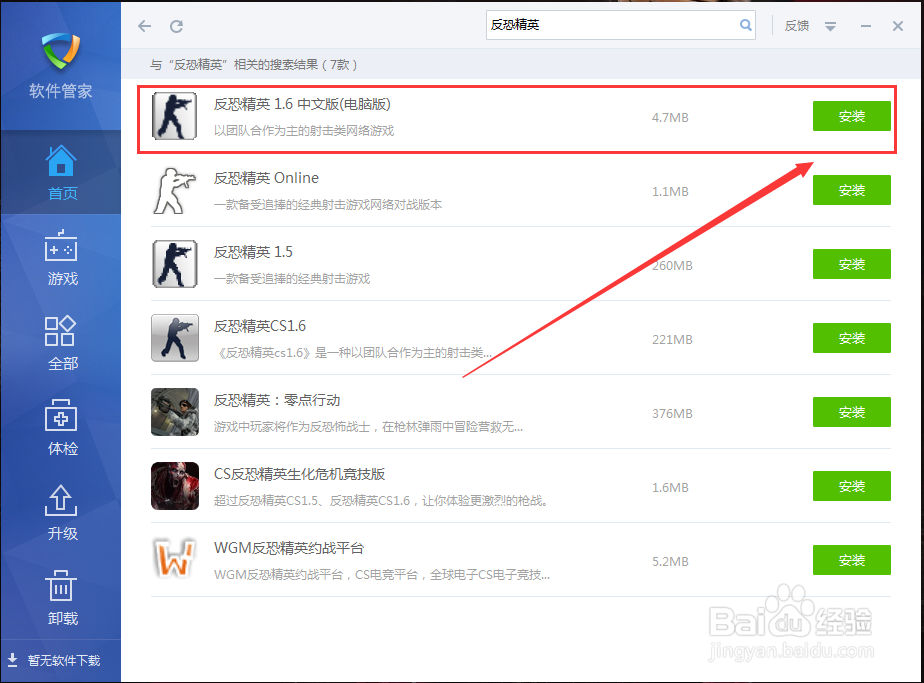Open the 卸载 uninstall tab
This screenshot has width=924, height=683.
[x=61, y=598]
